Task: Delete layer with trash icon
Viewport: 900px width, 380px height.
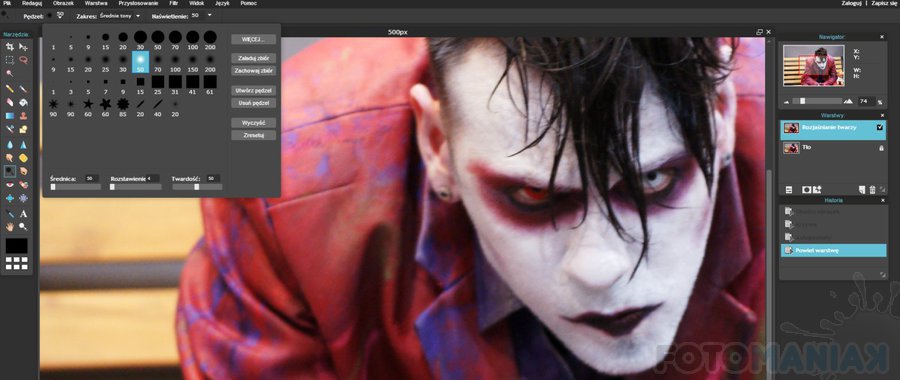Action: pyautogui.click(x=872, y=189)
